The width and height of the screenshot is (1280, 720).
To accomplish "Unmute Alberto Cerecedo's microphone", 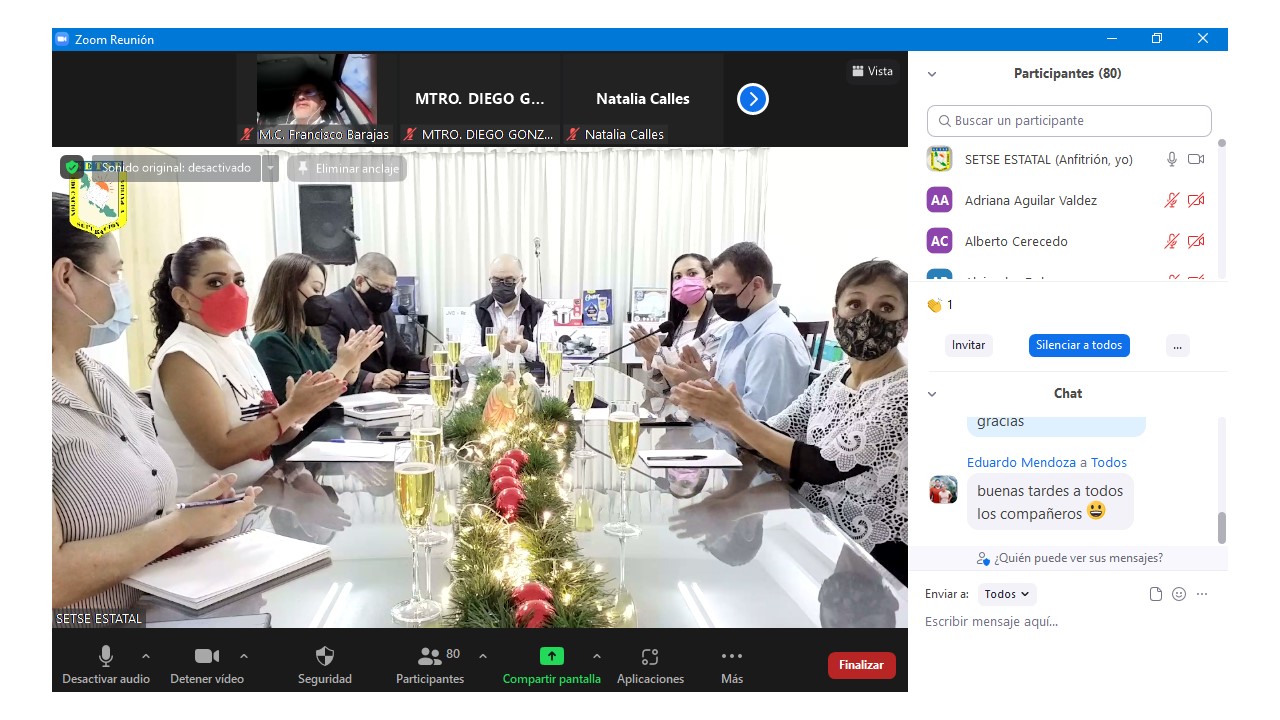I will coord(1172,241).
